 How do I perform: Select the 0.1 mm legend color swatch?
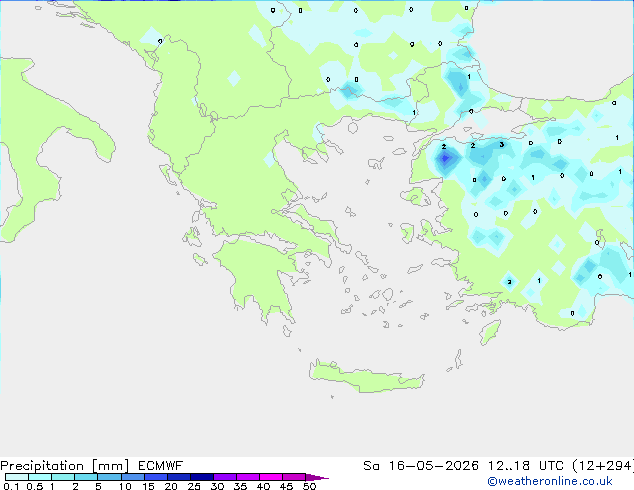coord(17,477)
